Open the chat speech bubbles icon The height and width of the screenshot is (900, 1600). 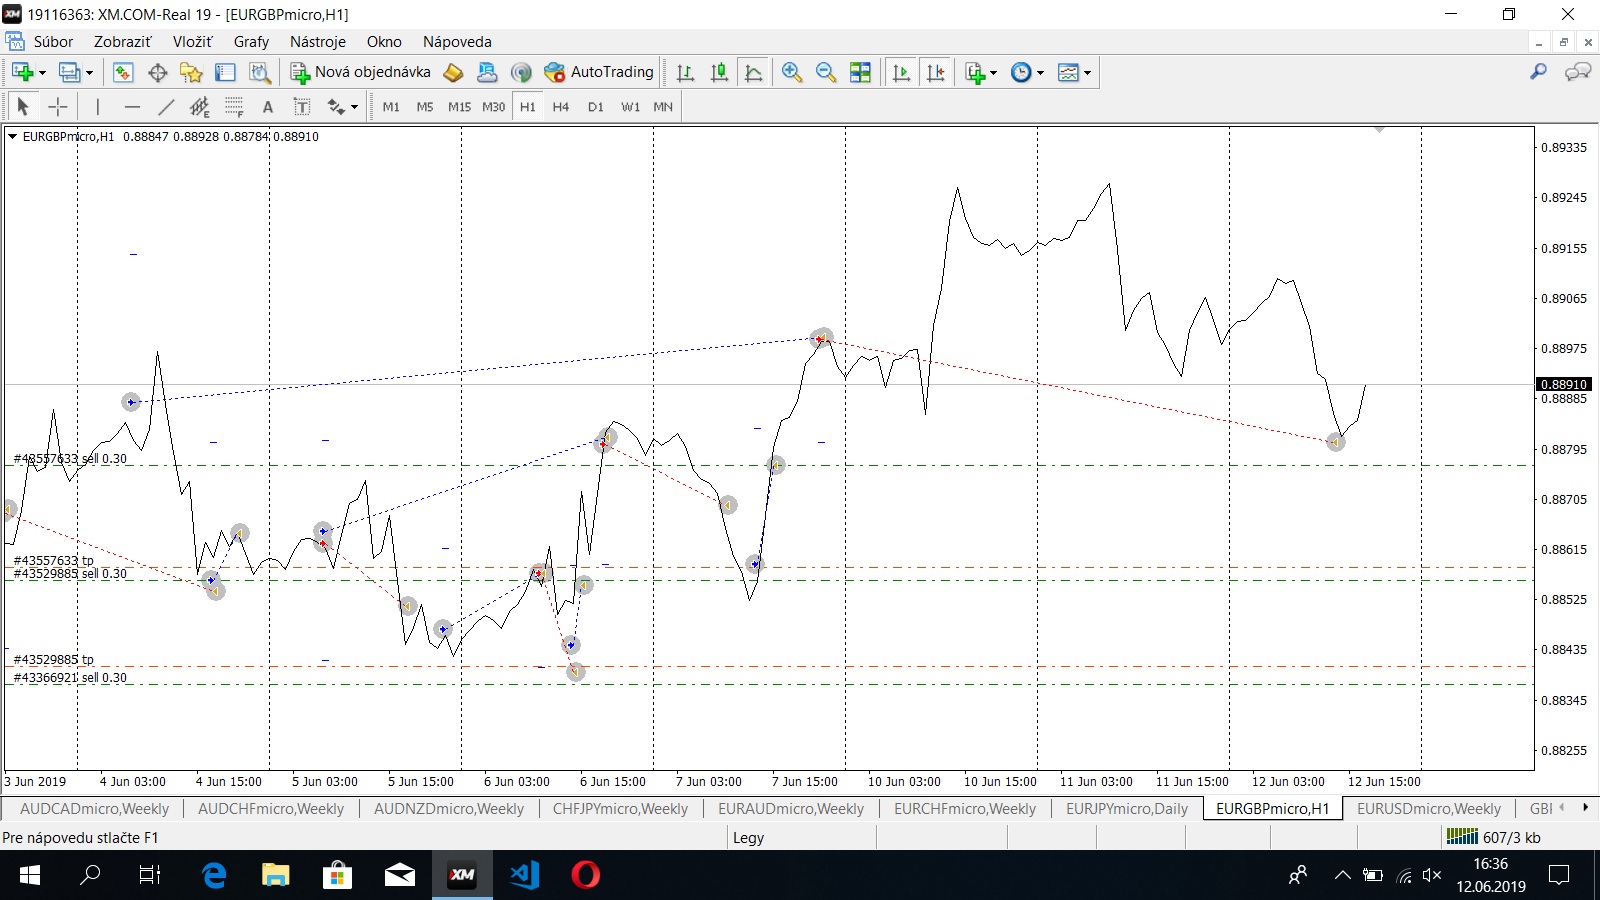click(x=1578, y=71)
